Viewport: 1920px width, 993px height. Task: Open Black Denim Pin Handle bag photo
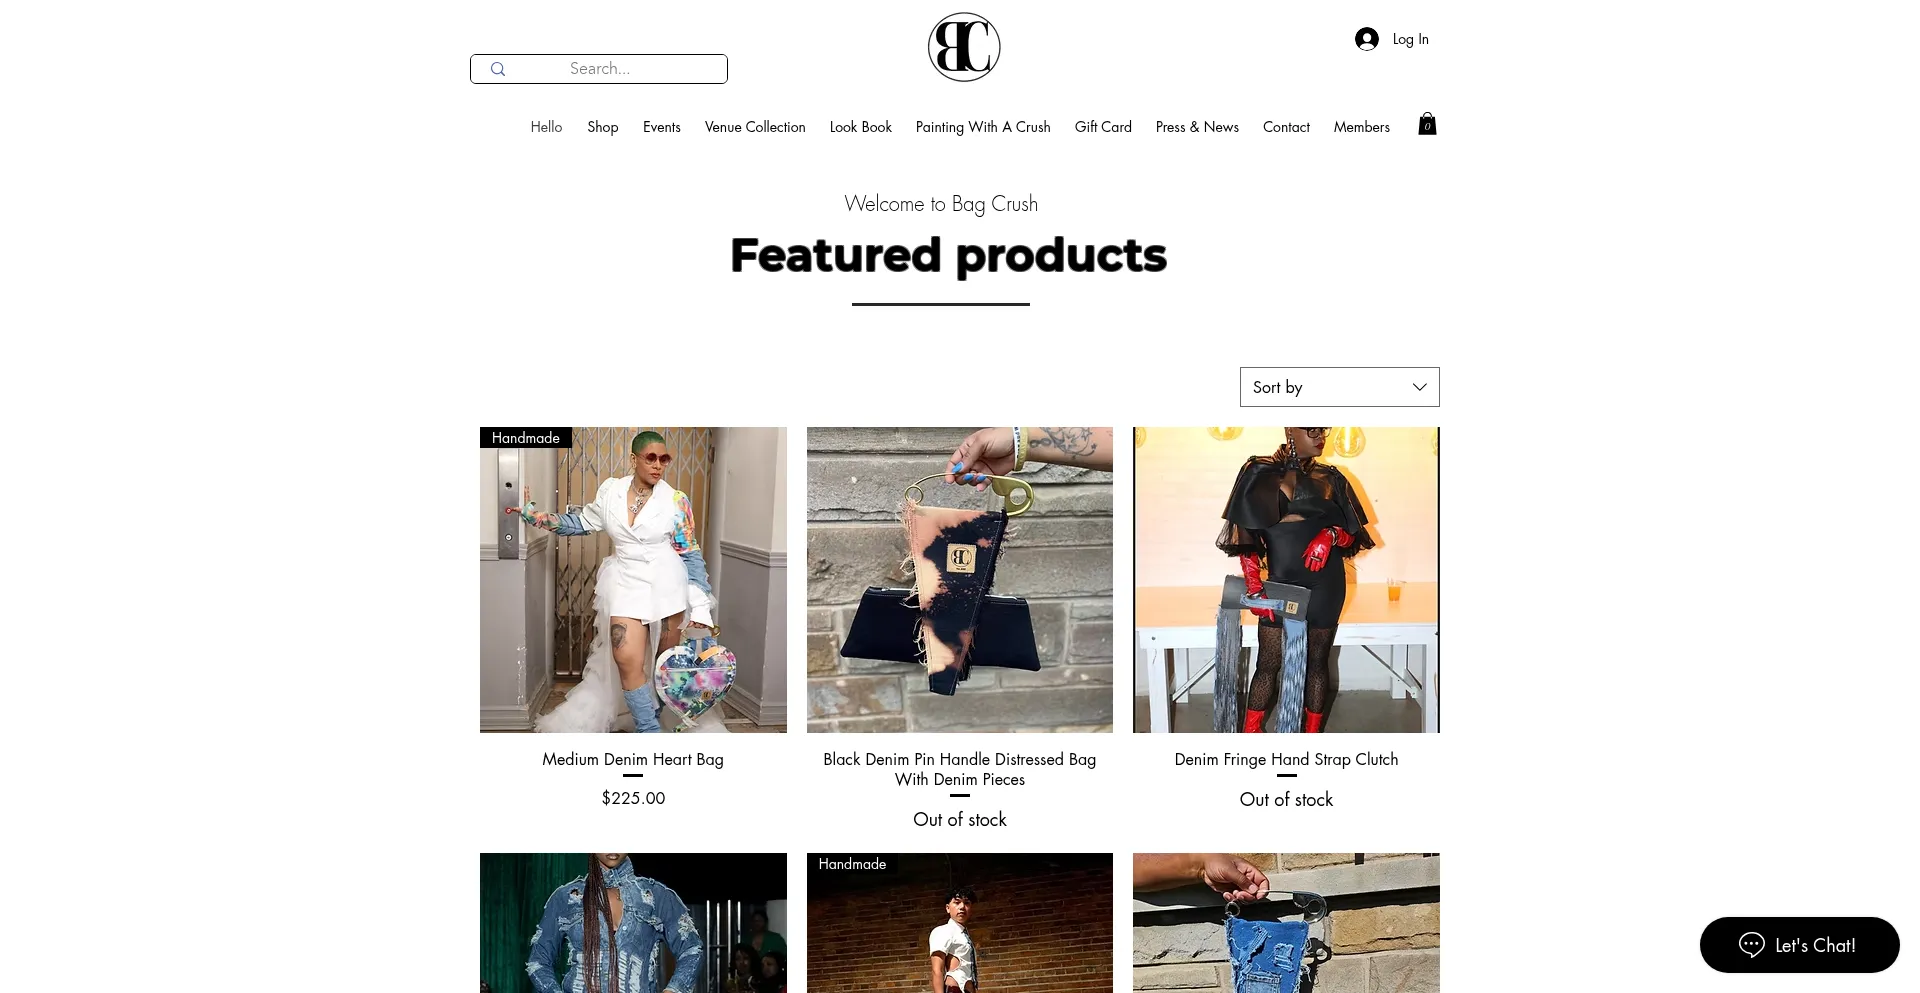click(960, 580)
